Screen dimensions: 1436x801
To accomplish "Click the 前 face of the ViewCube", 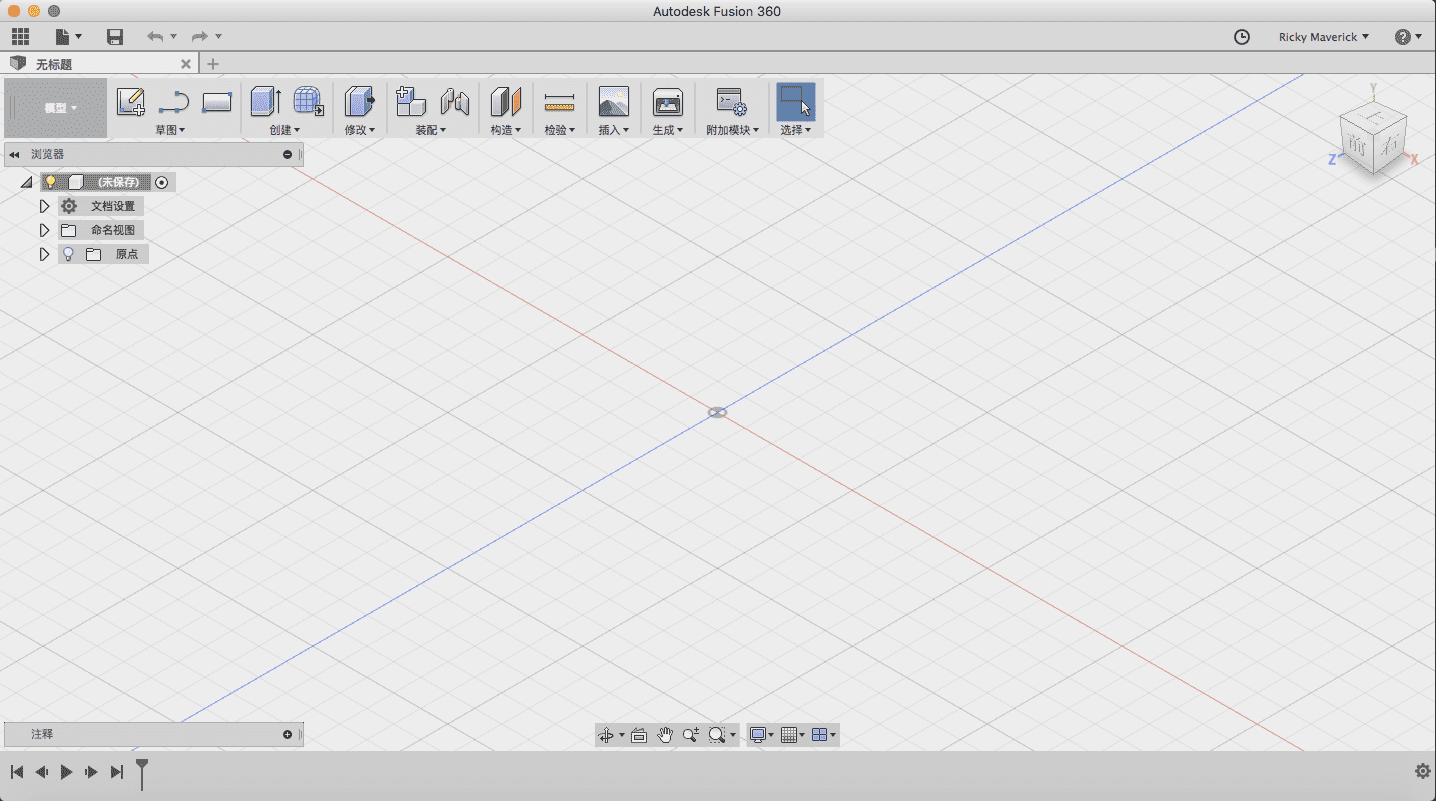I will pyautogui.click(x=1358, y=144).
